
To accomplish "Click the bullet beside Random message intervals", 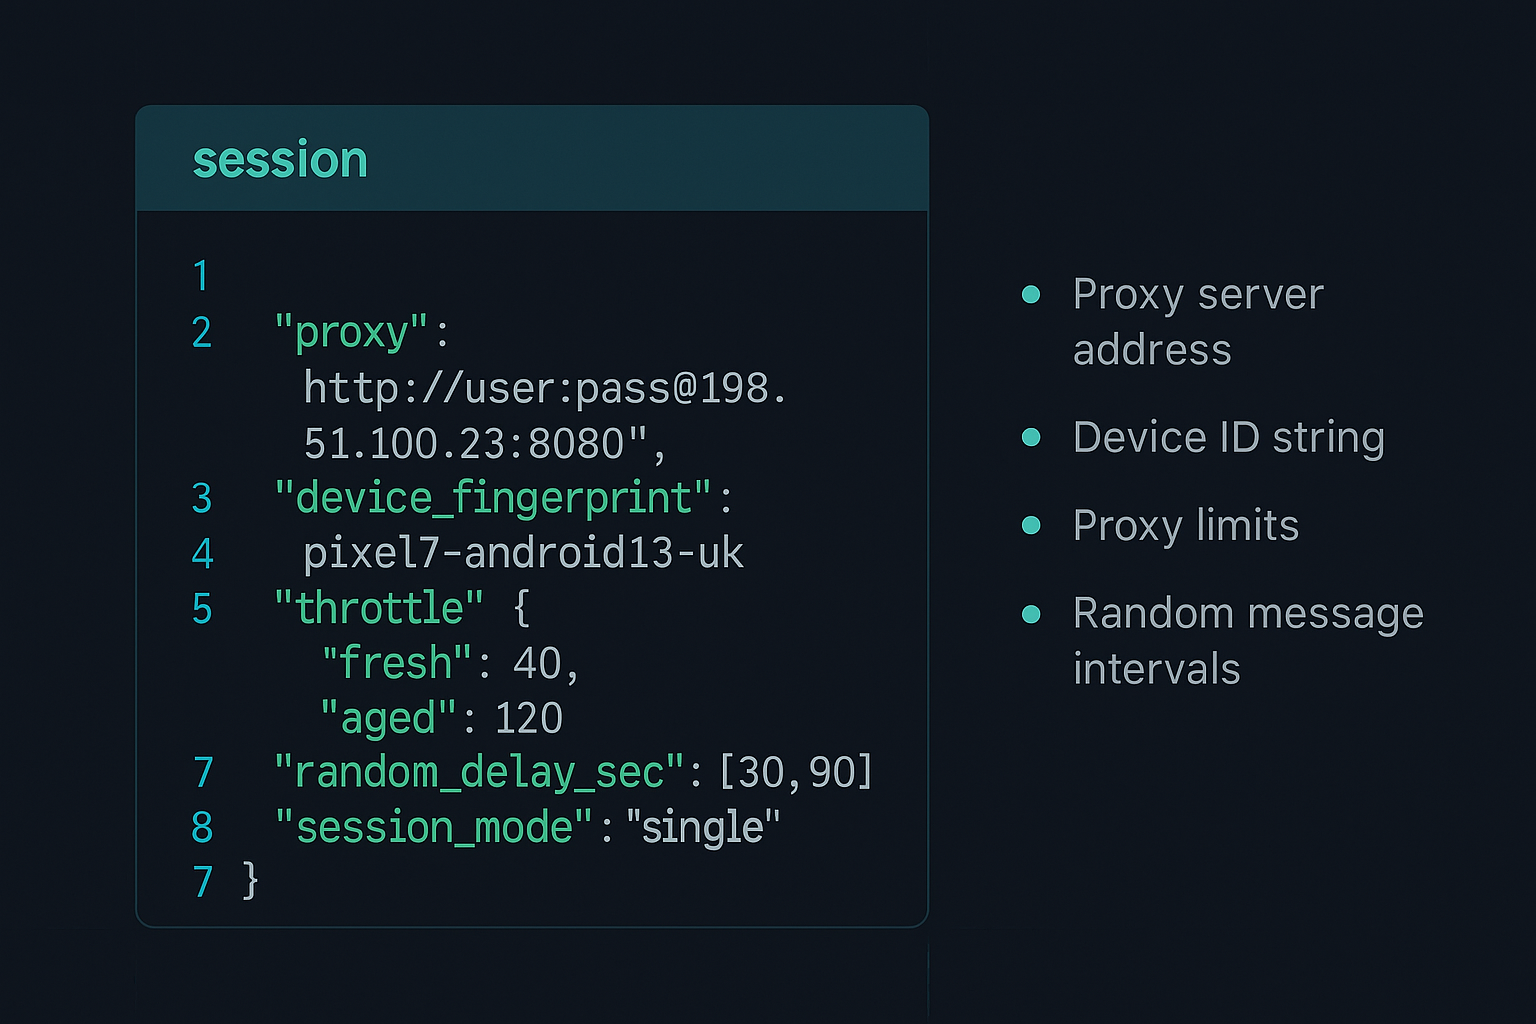I will pos(1031,613).
